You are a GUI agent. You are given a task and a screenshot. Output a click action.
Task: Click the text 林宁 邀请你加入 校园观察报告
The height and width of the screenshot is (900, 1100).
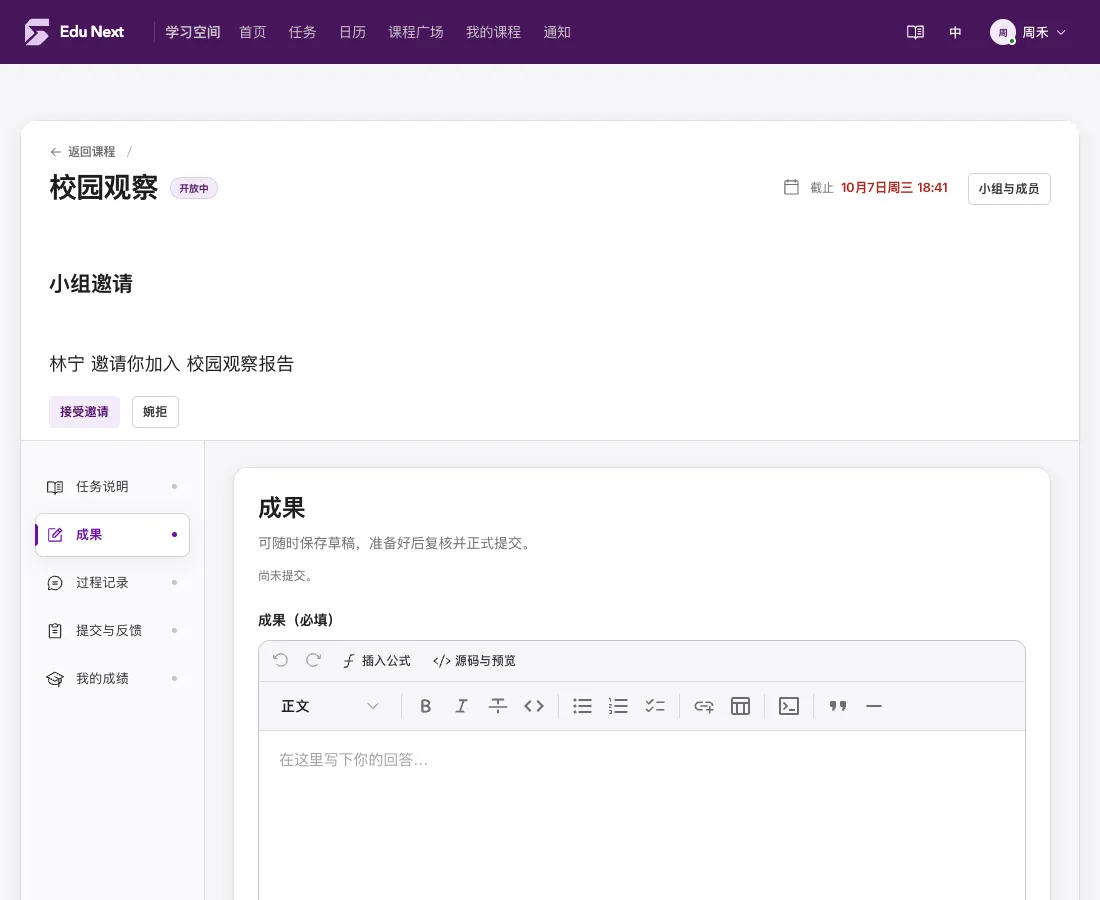point(171,363)
